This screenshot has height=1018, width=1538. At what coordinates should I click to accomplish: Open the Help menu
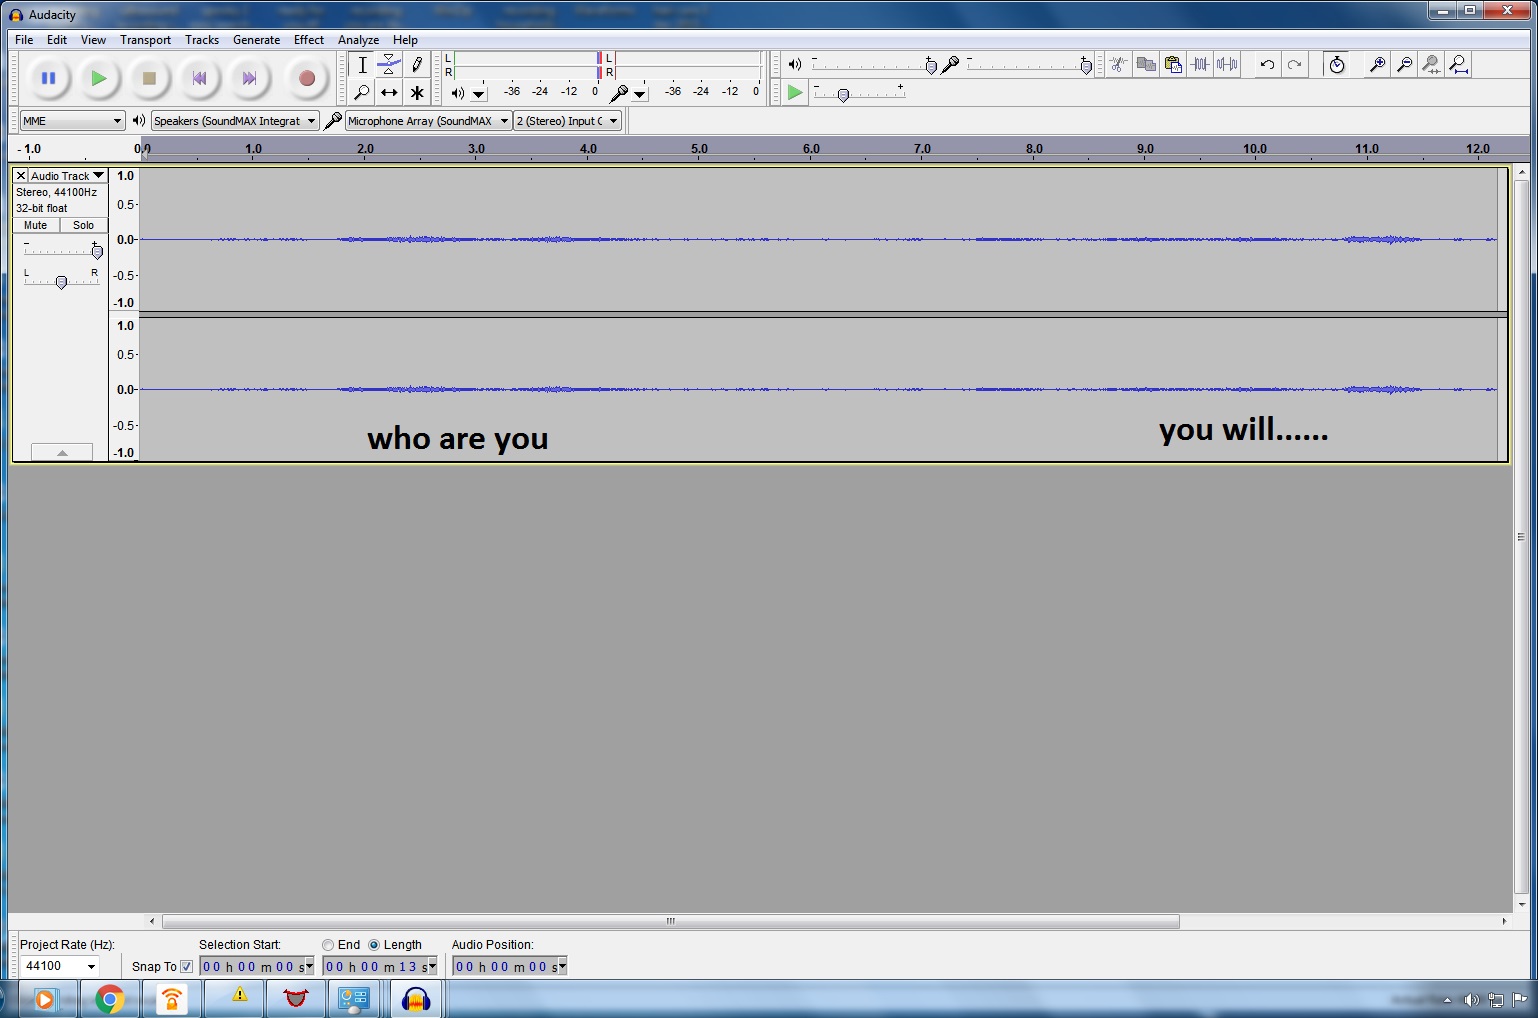click(x=405, y=40)
